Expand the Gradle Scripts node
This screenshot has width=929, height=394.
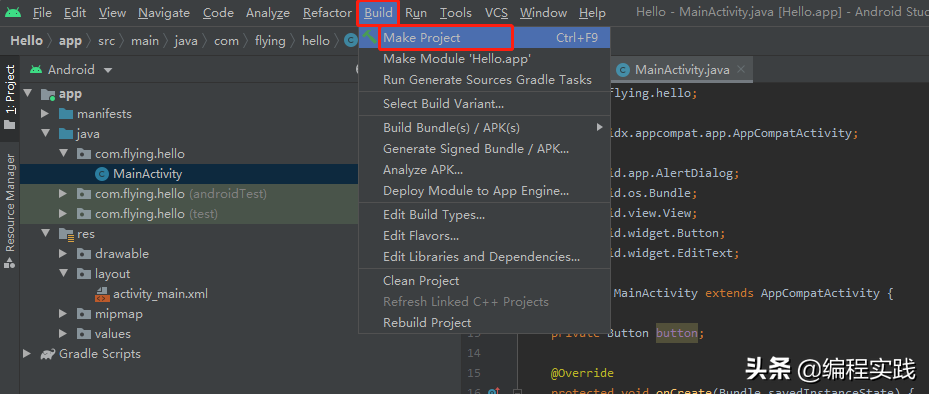pos(27,354)
